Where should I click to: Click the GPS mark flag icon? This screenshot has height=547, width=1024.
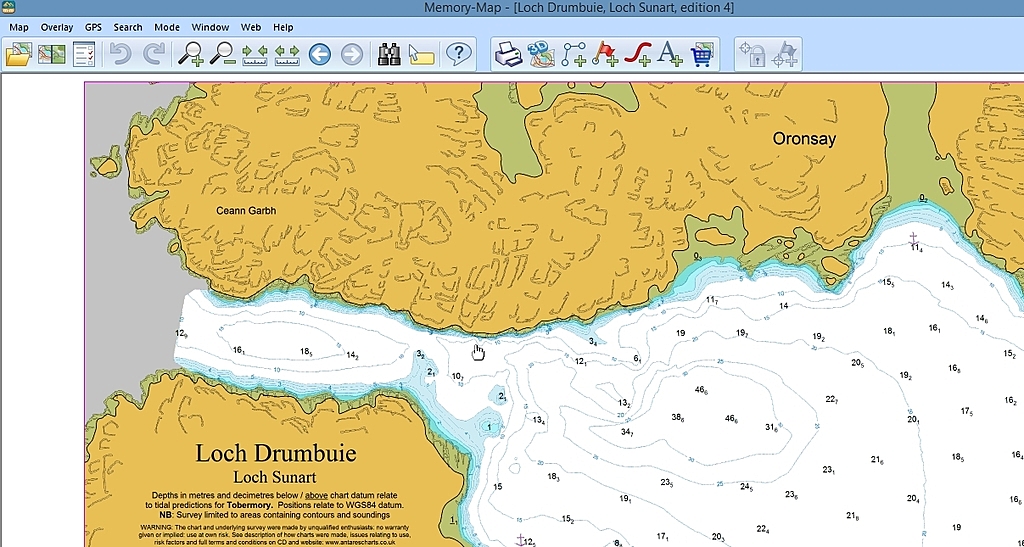pos(784,54)
